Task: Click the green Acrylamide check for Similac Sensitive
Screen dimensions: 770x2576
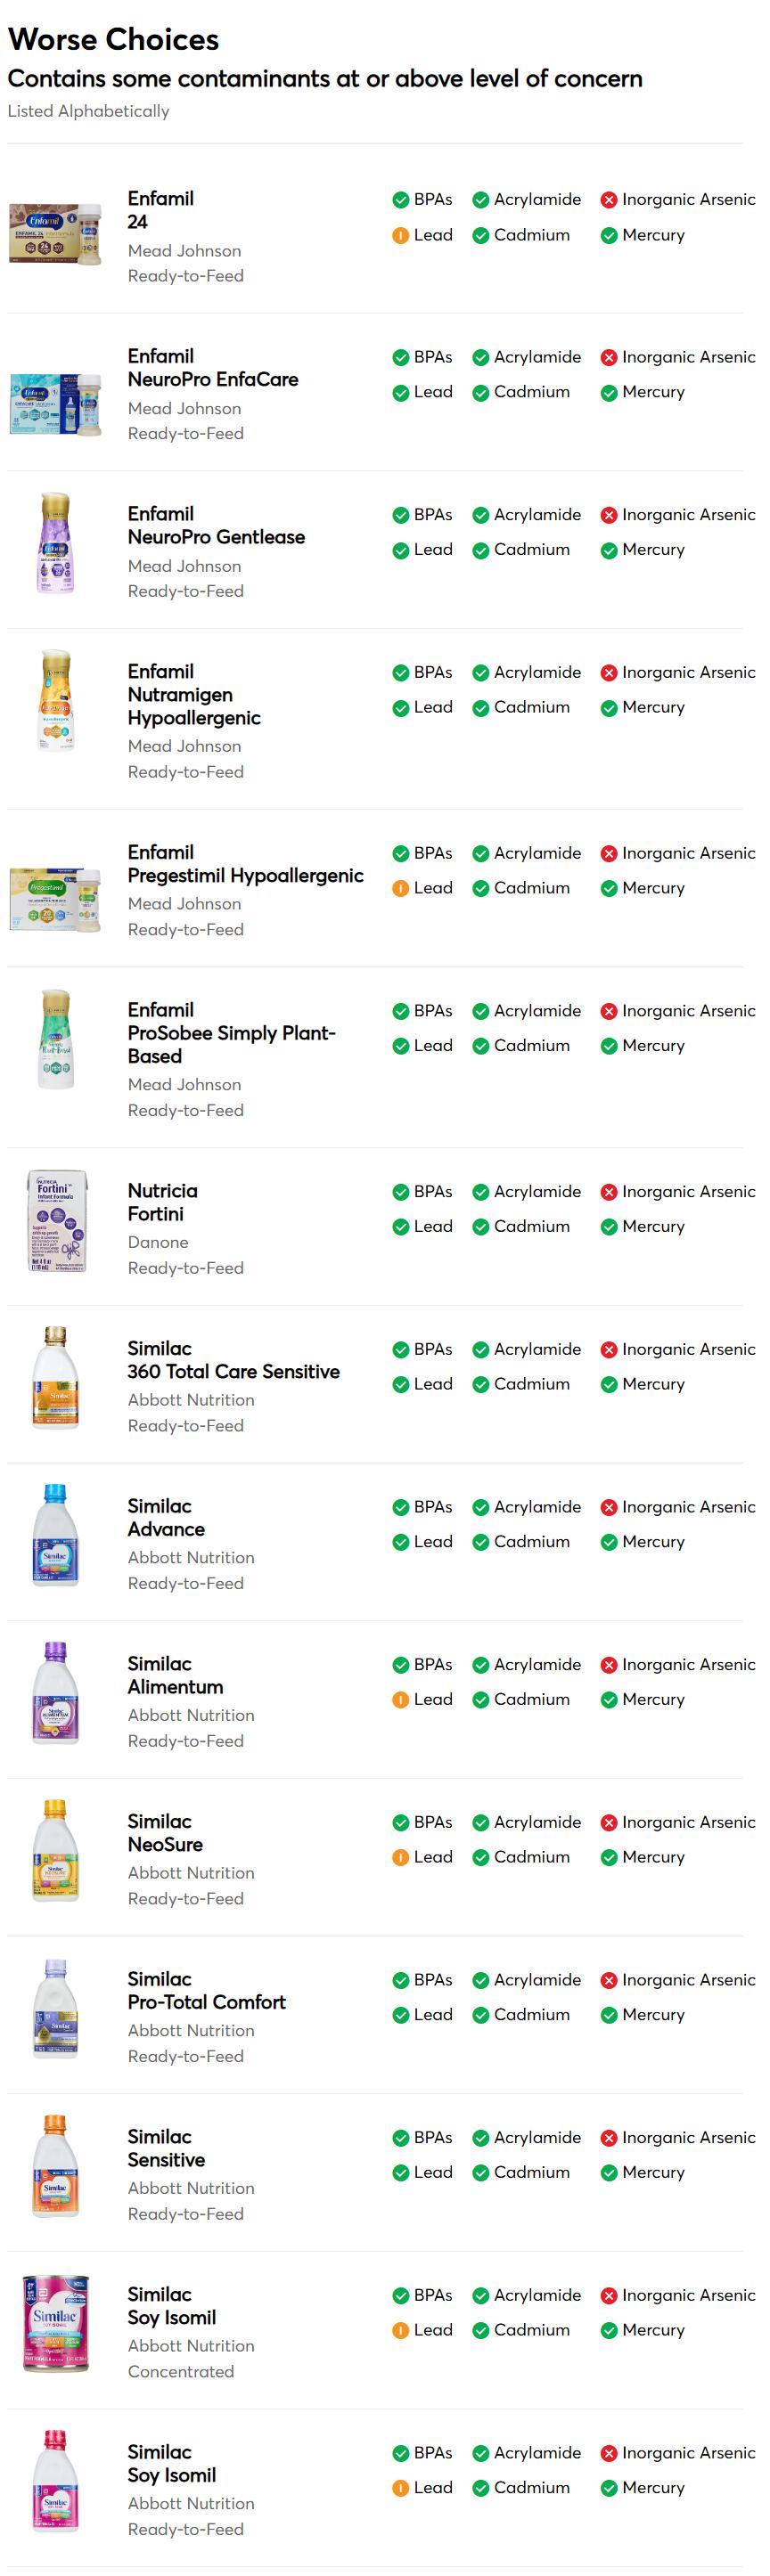Action: (480, 2137)
